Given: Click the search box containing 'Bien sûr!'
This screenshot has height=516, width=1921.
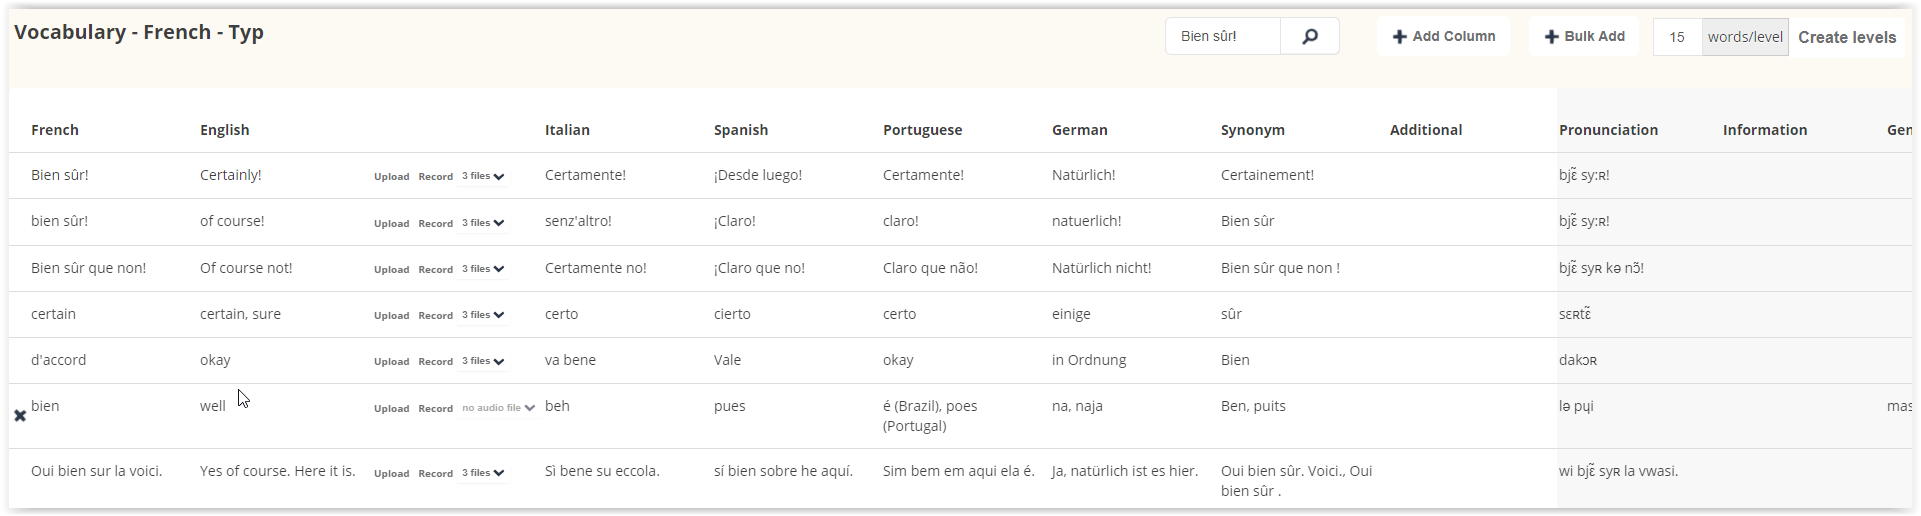Looking at the screenshot, I should coord(1223,36).
